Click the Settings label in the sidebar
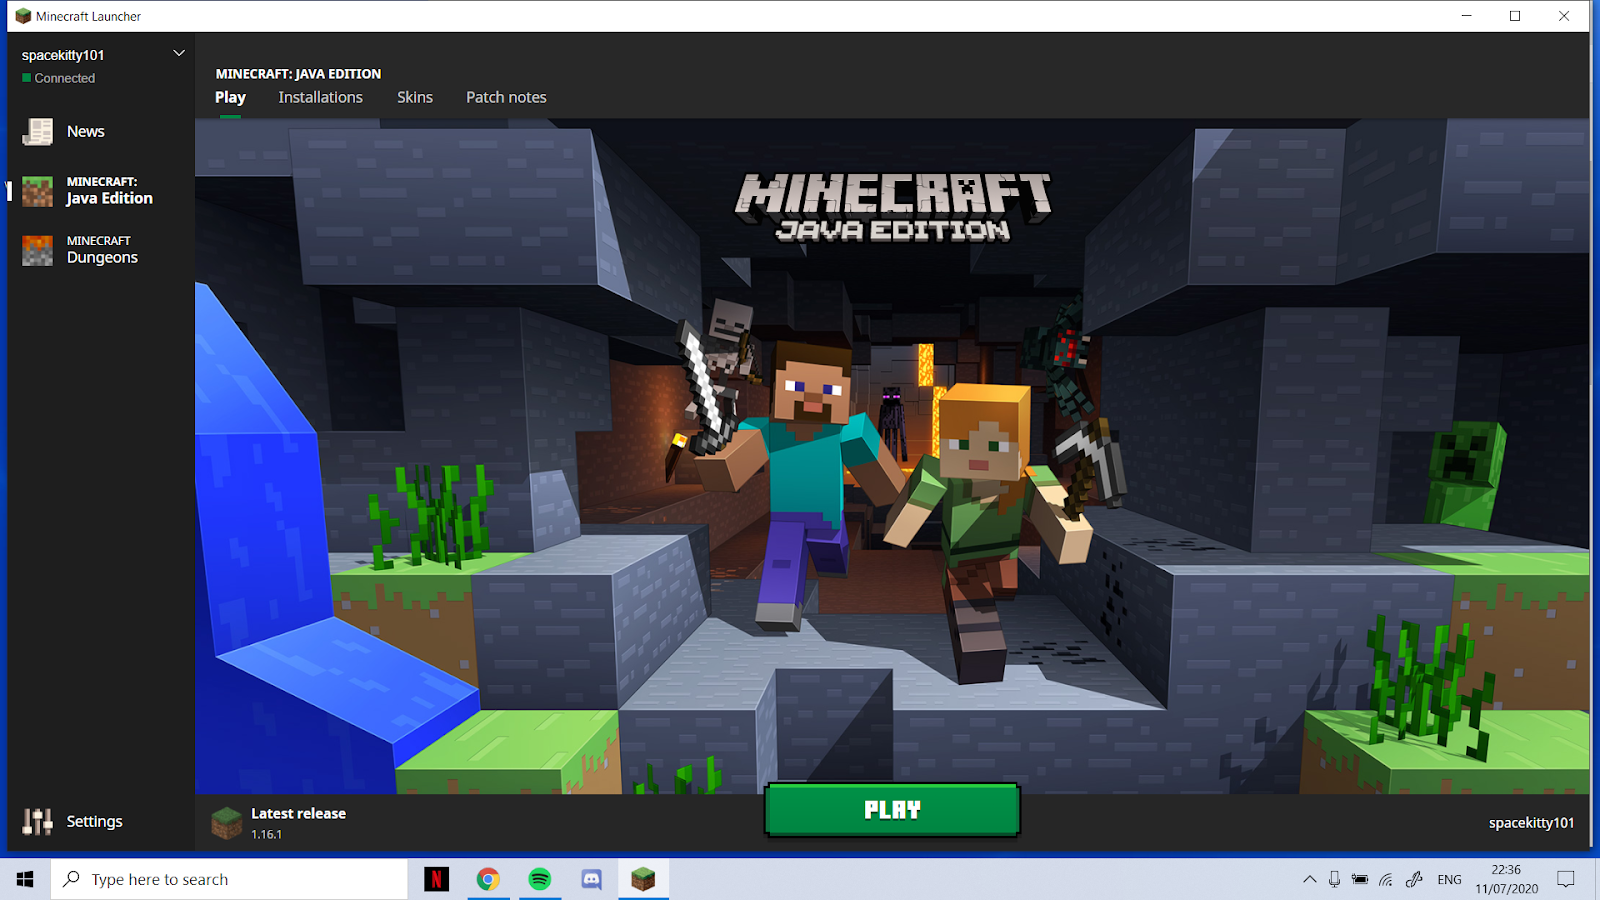The image size is (1600, 900). click(x=95, y=821)
